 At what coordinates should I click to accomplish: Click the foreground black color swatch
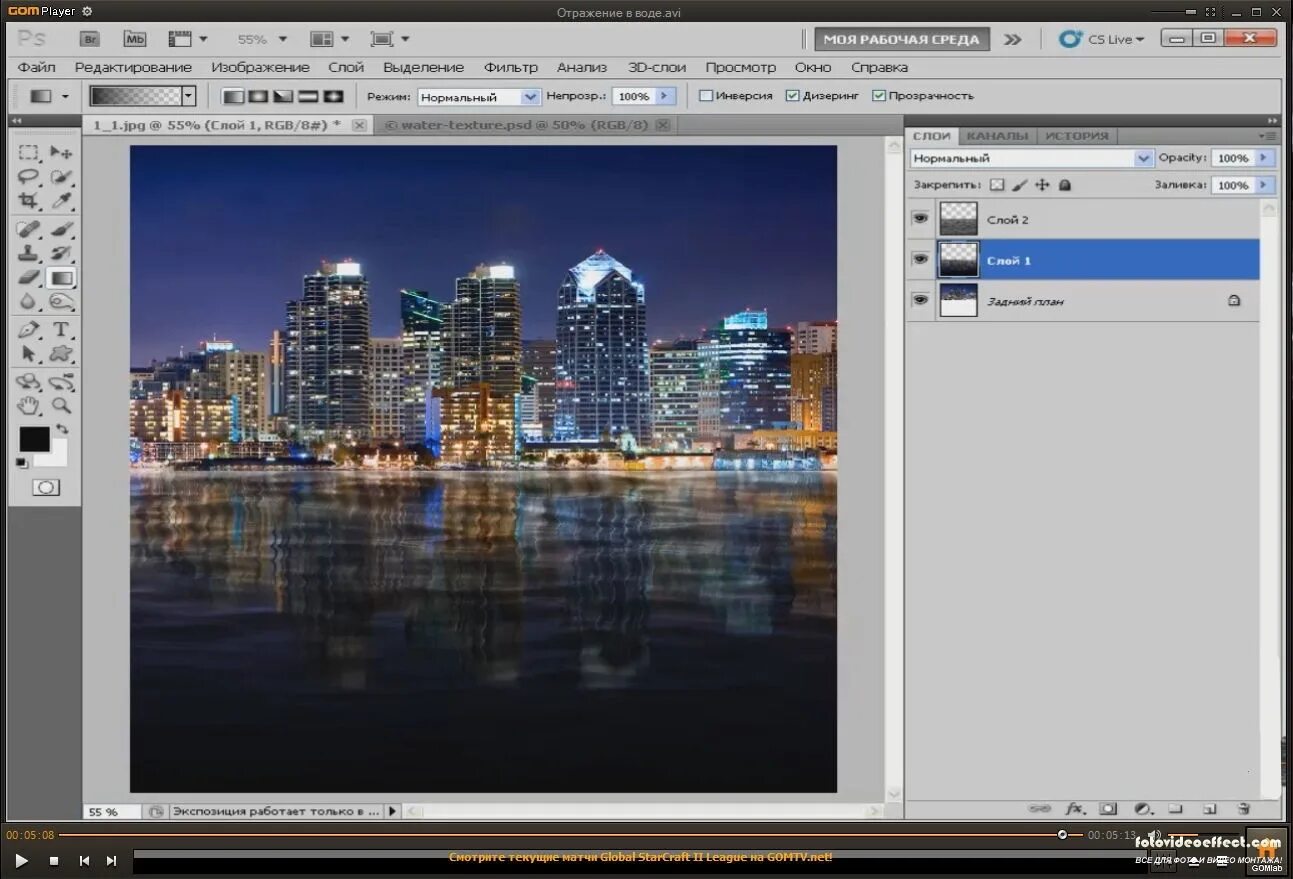pos(34,439)
